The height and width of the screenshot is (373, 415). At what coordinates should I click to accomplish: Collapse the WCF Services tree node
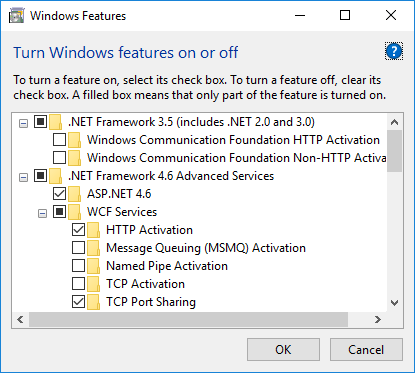[42, 213]
